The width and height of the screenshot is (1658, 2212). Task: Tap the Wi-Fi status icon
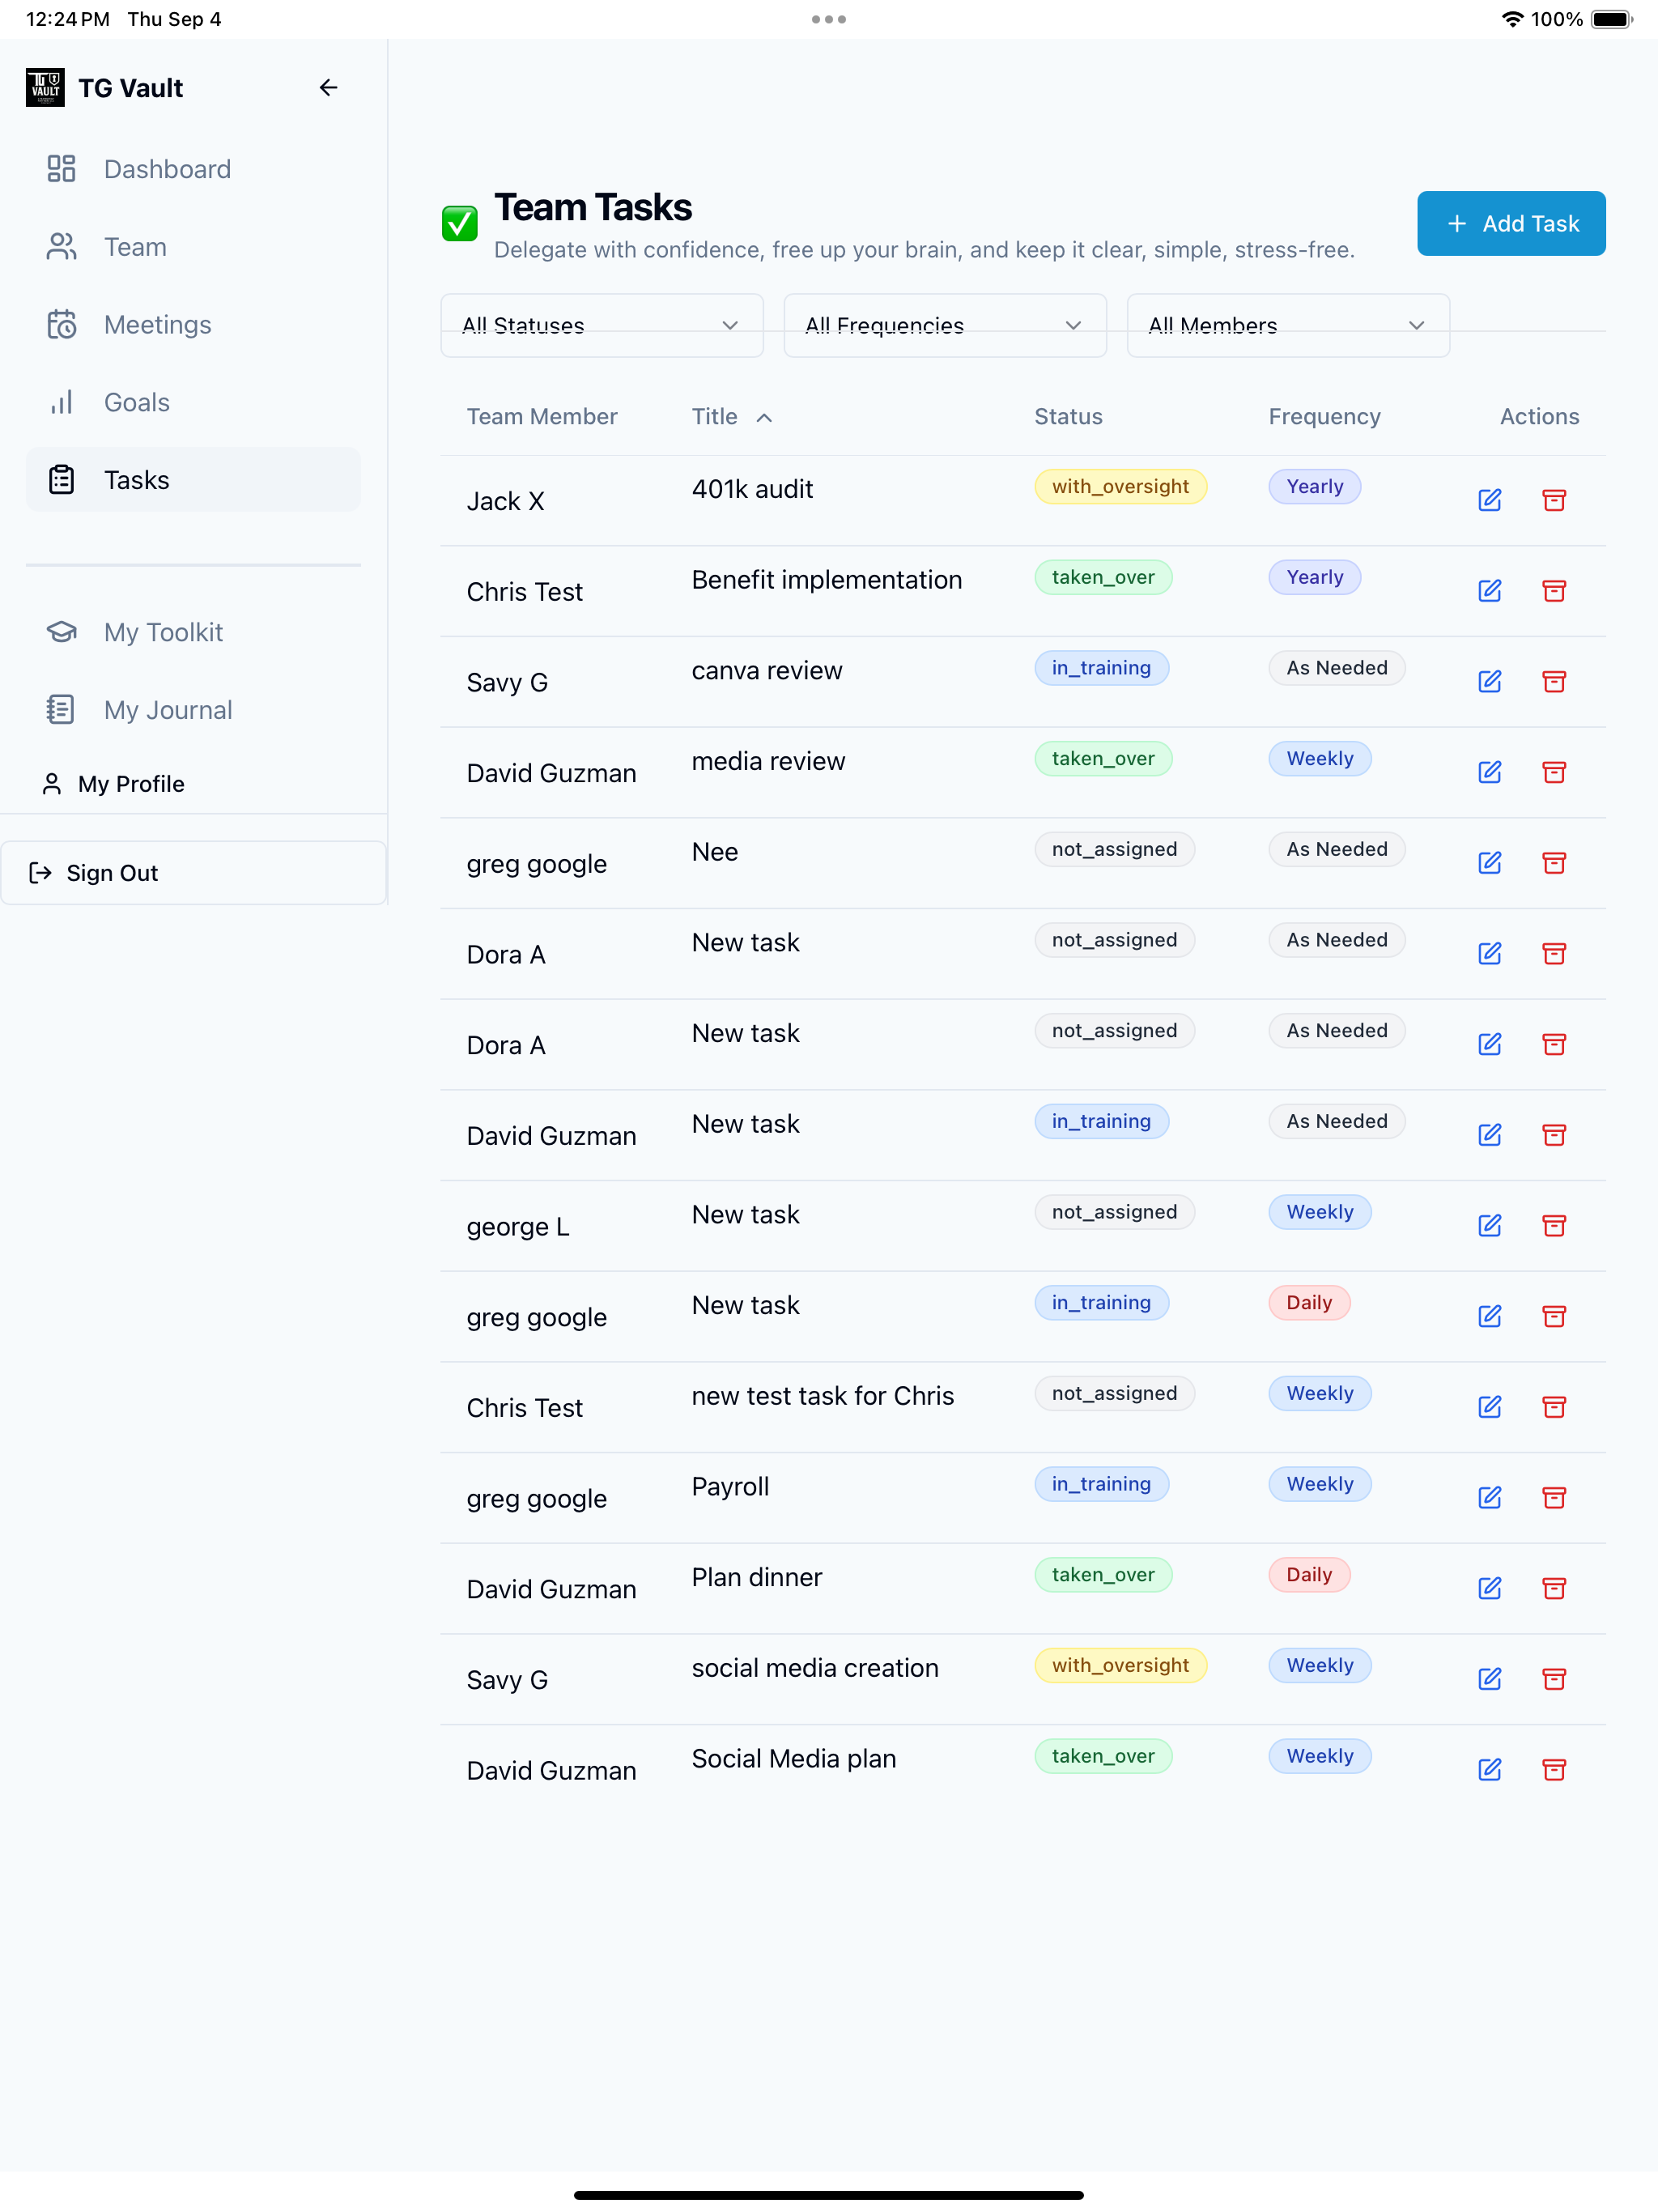[x=1512, y=19]
